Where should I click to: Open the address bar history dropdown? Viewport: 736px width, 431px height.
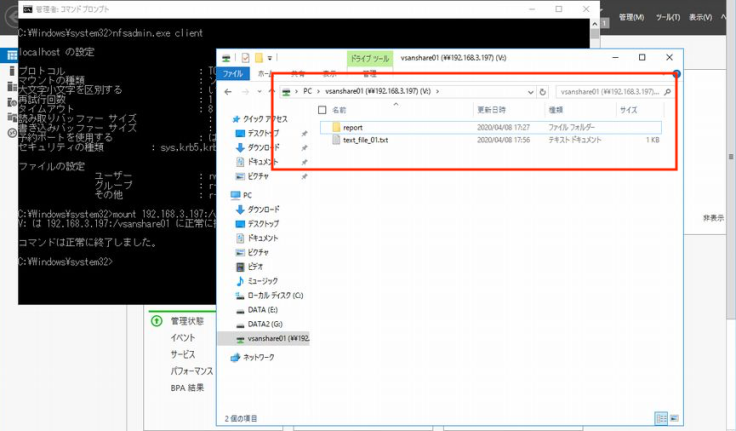click(530, 92)
